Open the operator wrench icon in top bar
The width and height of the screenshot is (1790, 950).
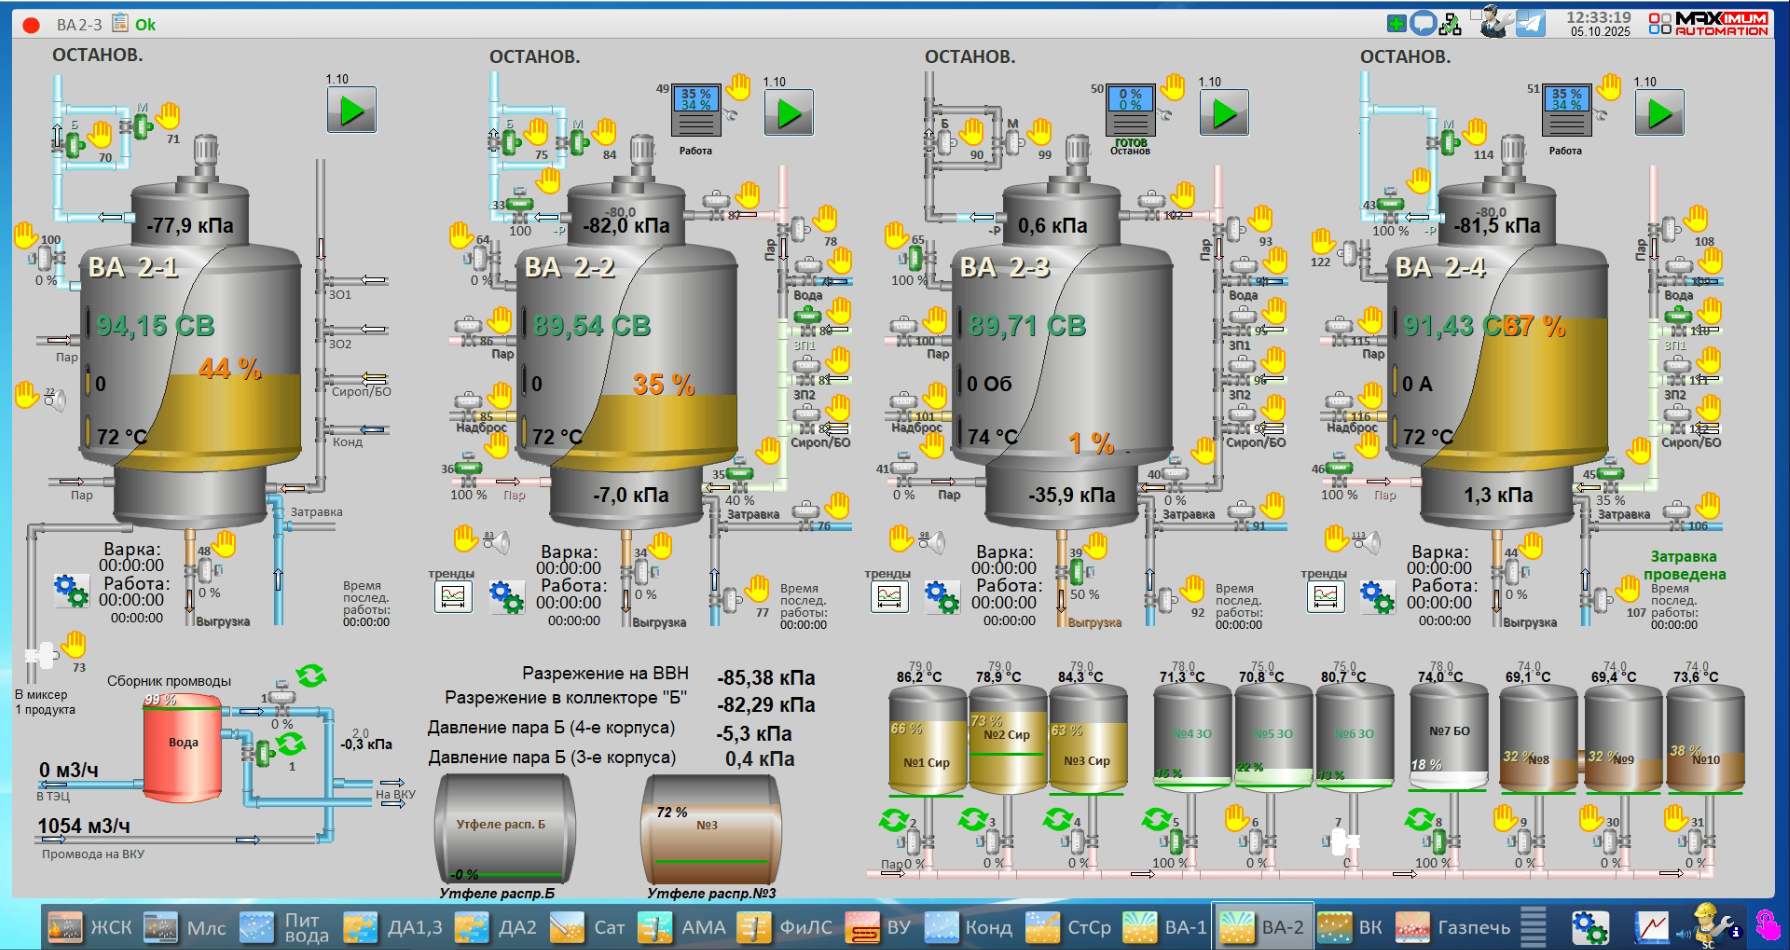click(1494, 22)
